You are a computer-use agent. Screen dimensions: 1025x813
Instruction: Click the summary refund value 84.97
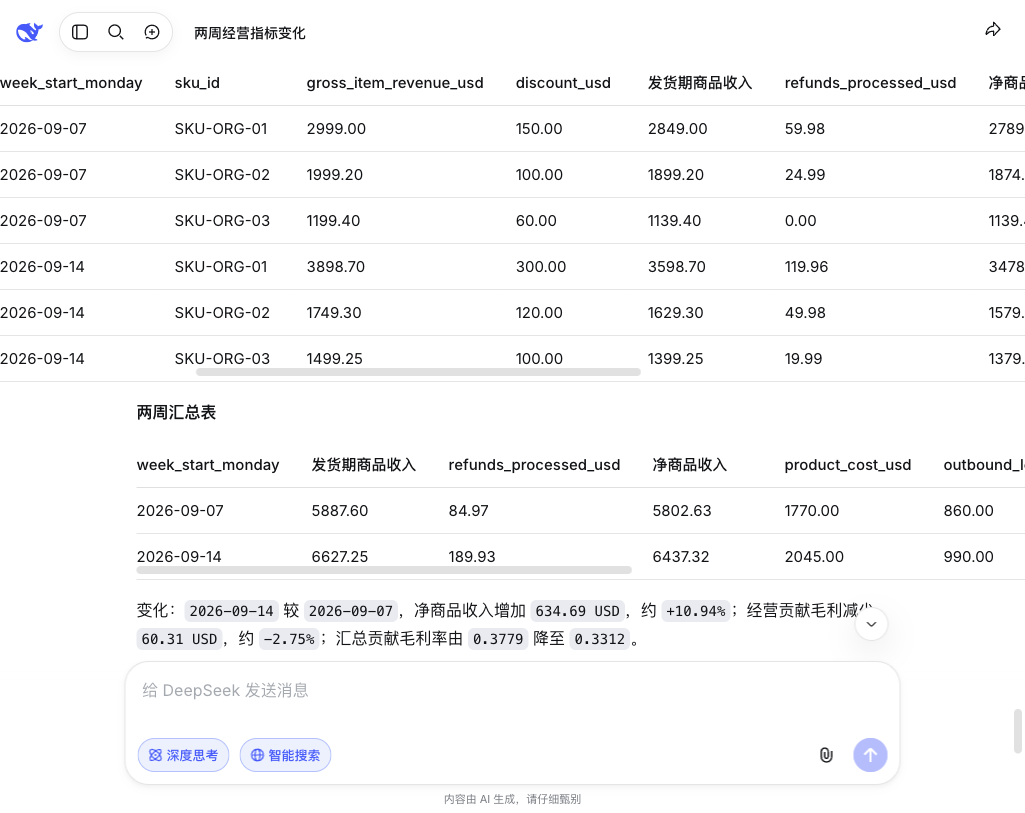tap(468, 510)
